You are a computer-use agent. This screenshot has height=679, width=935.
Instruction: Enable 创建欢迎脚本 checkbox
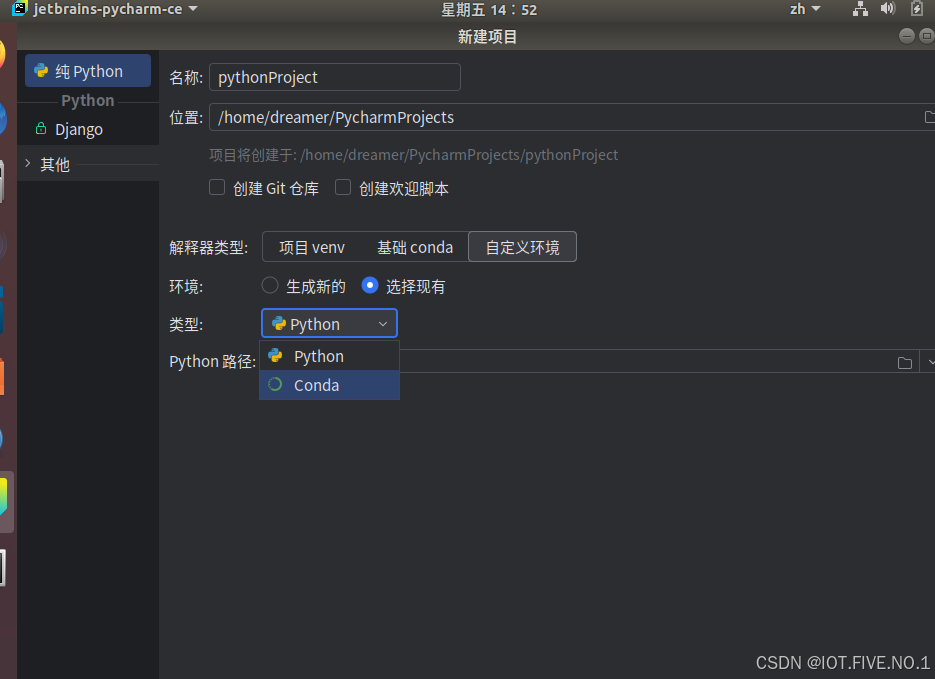(x=343, y=188)
